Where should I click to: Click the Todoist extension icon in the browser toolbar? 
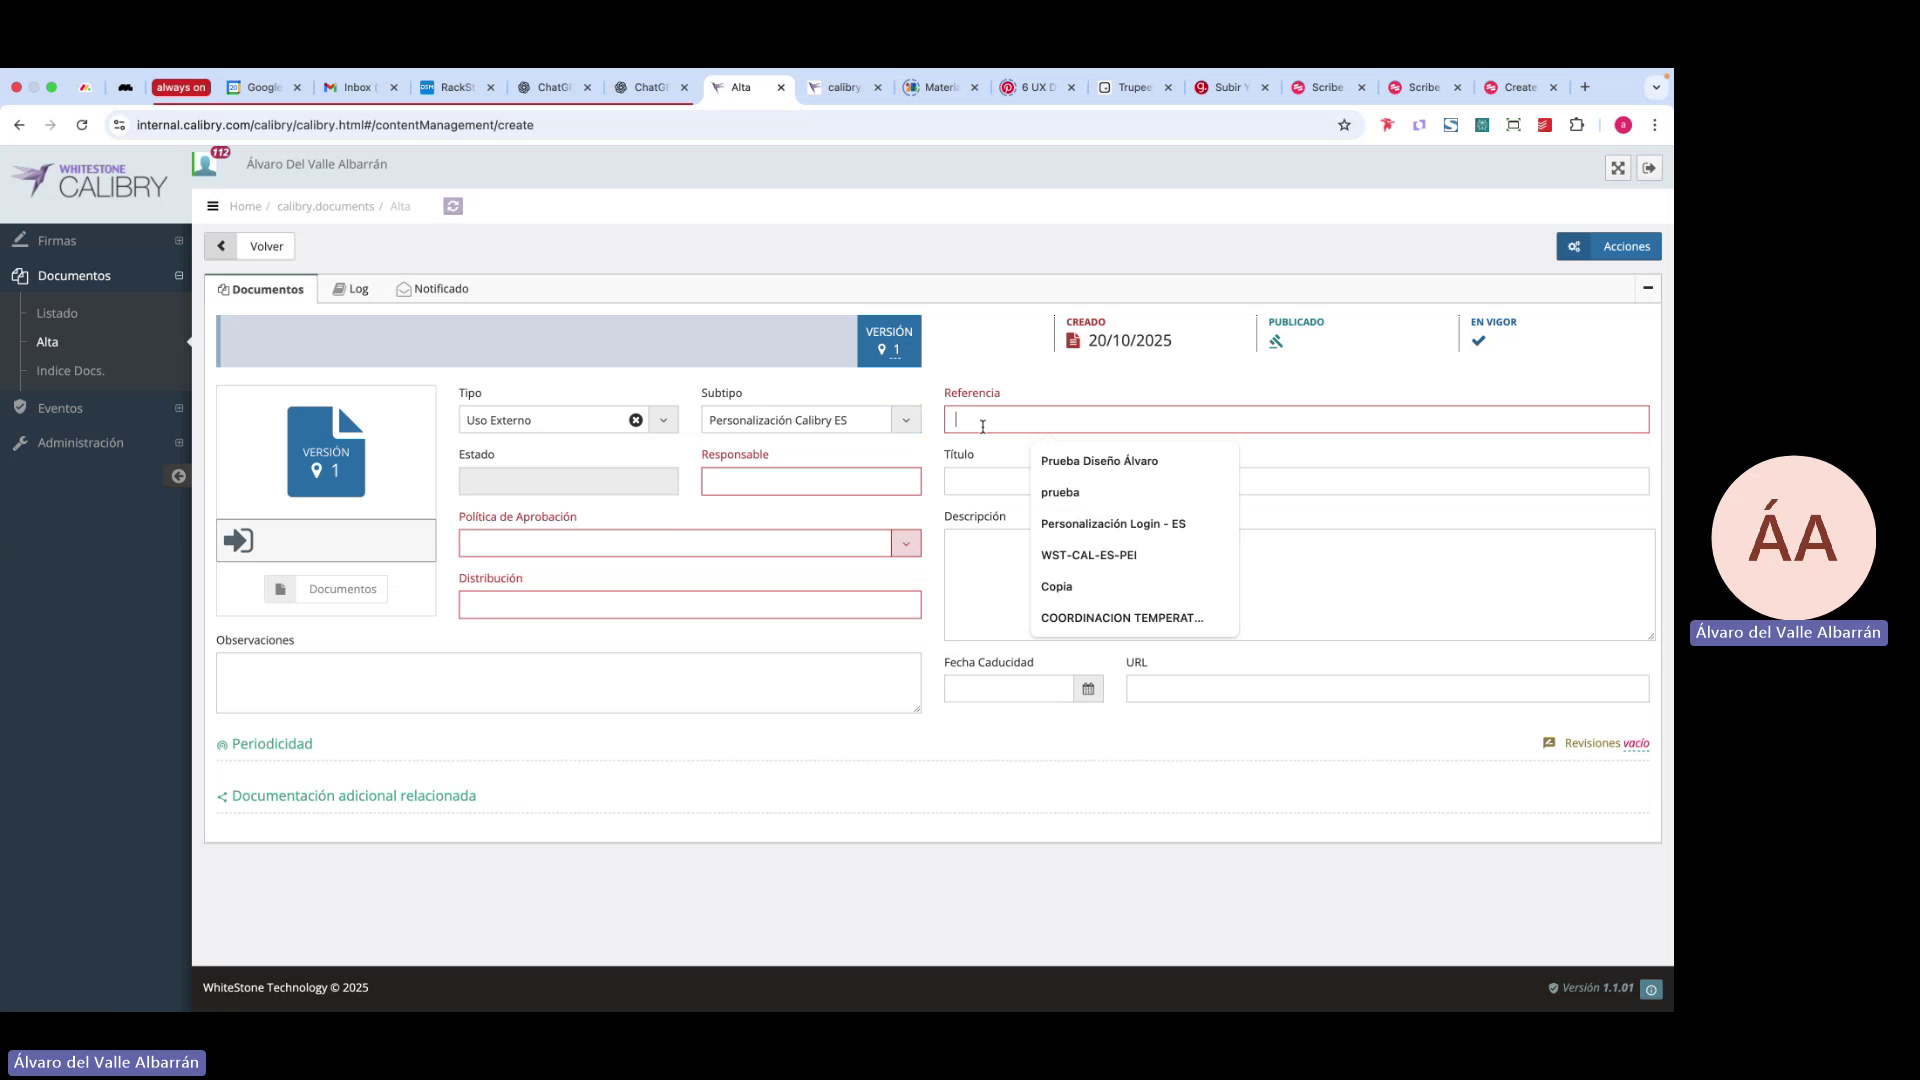[x=1545, y=125]
